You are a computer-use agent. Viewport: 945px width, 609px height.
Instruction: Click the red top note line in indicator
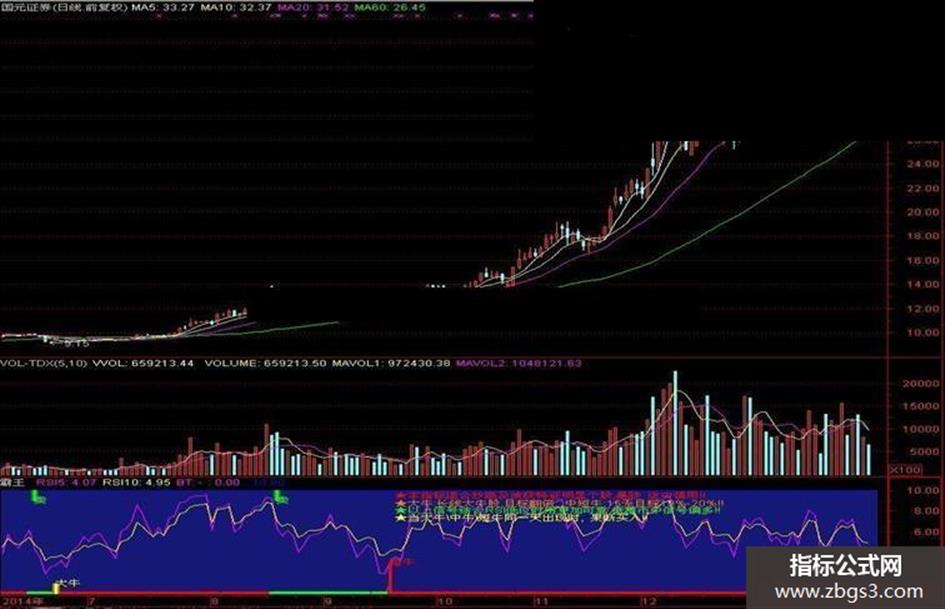[x=552, y=496]
